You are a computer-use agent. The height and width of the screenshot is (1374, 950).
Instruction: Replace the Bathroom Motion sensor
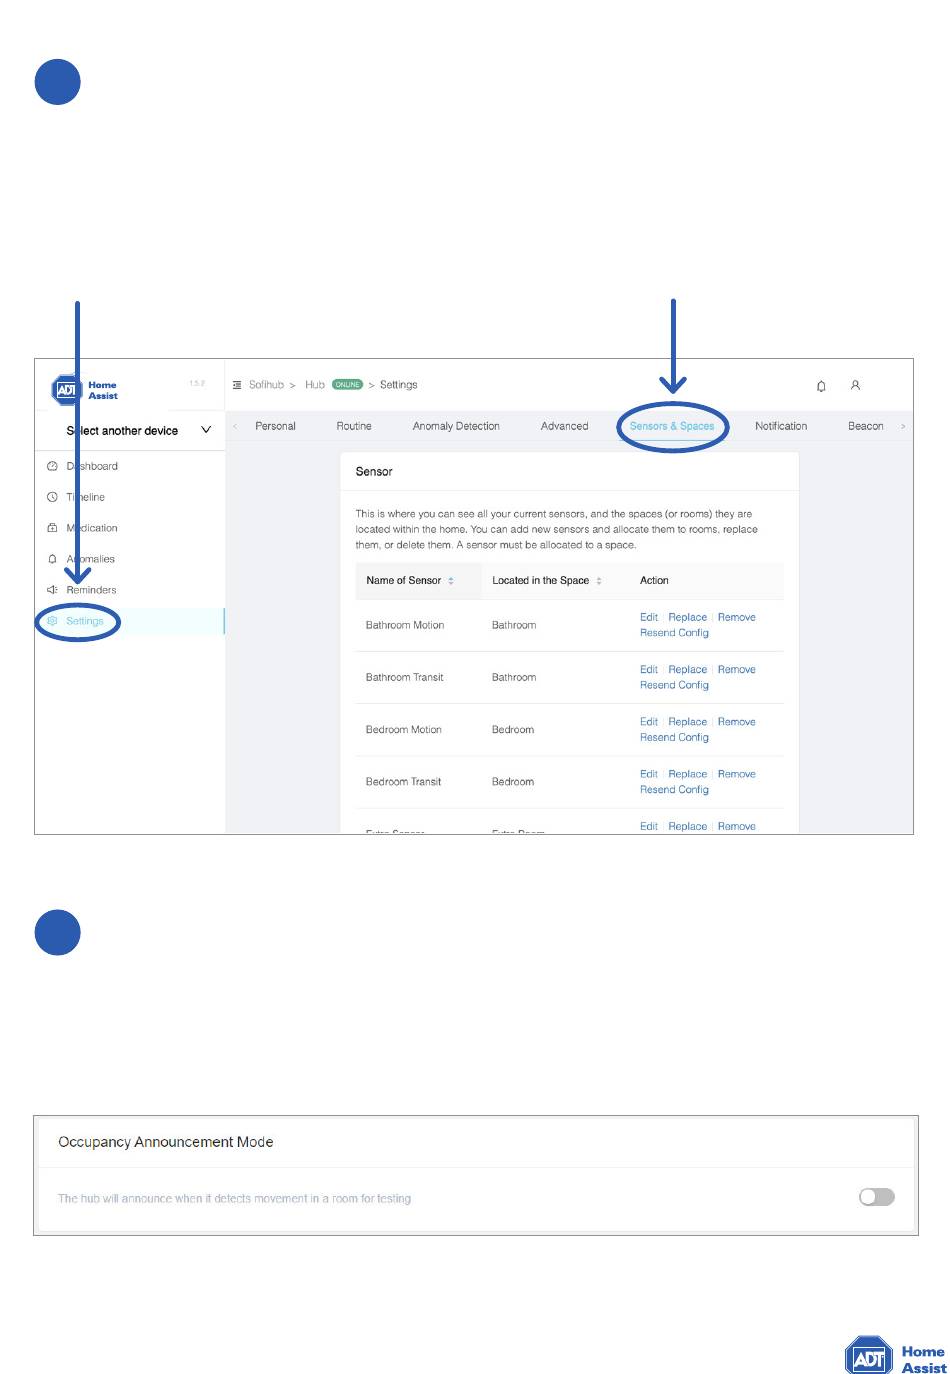tap(688, 617)
